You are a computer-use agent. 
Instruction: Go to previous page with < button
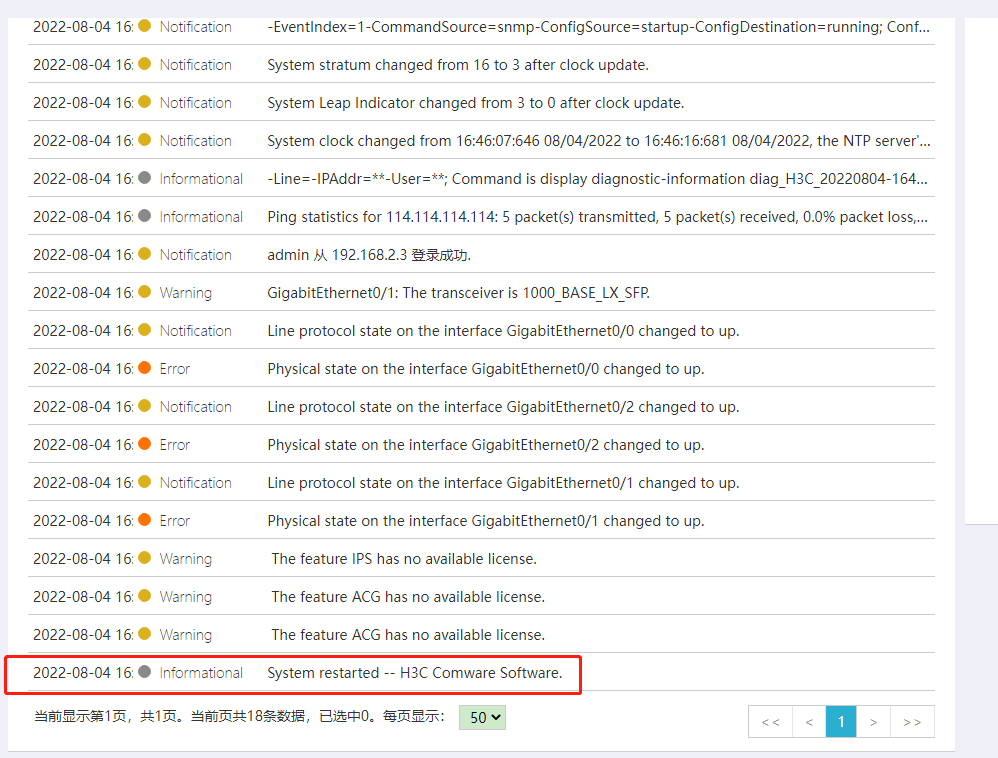pyautogui.click(x=809, y=722)
